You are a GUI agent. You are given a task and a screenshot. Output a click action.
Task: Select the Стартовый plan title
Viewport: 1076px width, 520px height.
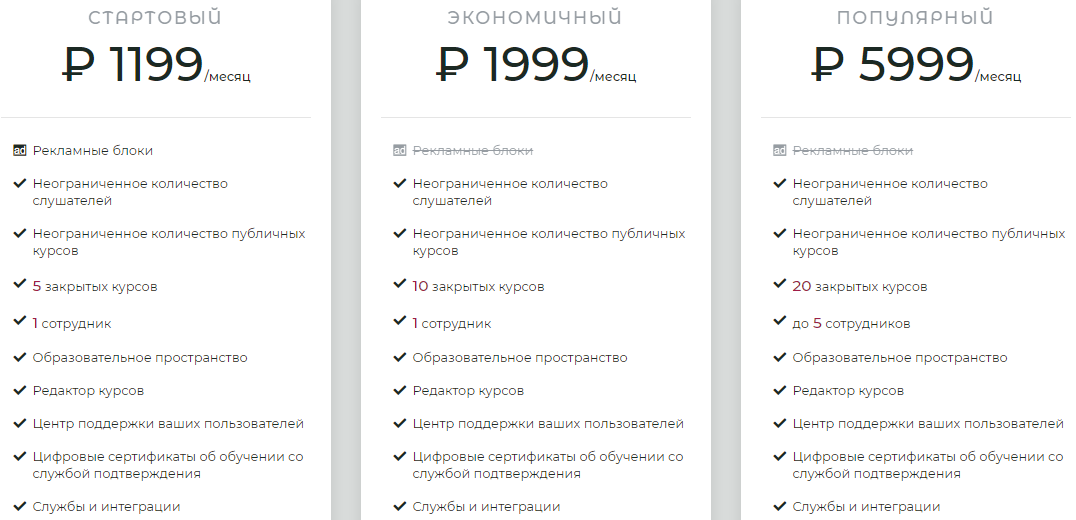click(155, 18)
